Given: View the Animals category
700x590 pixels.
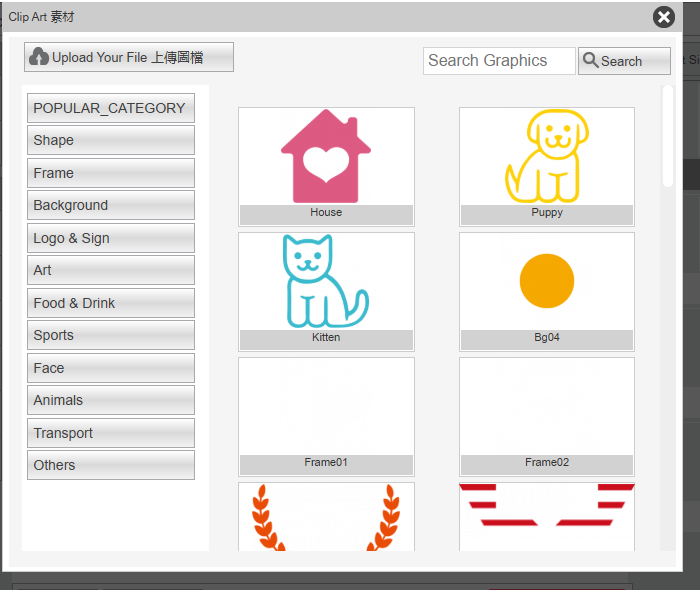Looking at the screenshot, I should 110,400.
